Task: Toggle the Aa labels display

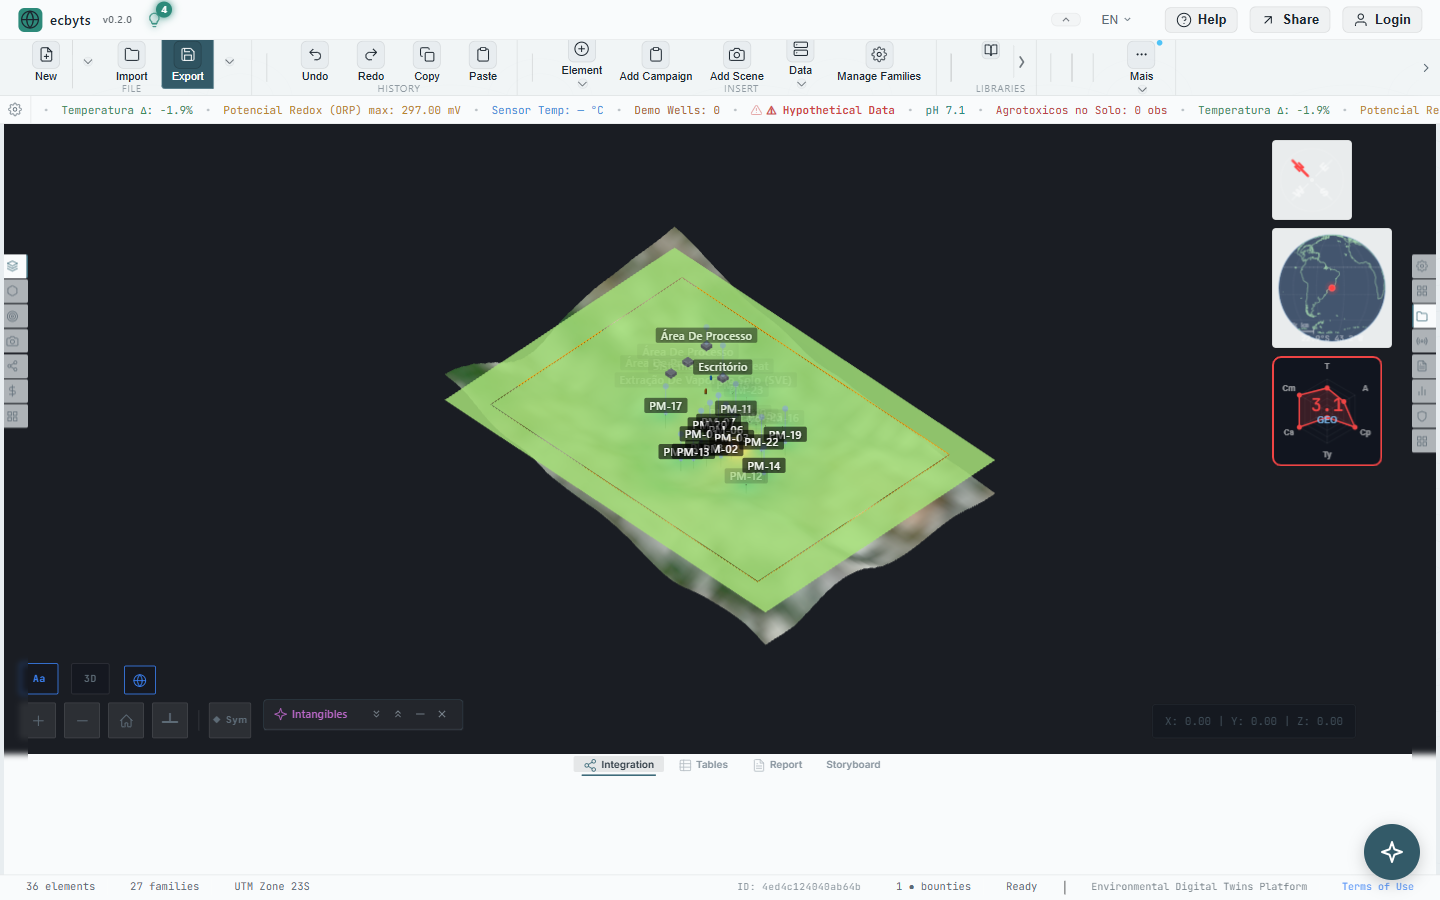Action: coord(39,679)
